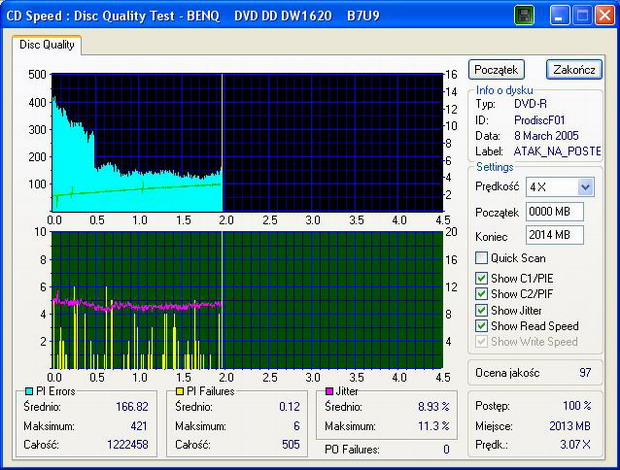Click the cyan PI Errors color swatch
This screenshot has width=620, height=470.
click(x=29, y=391)
